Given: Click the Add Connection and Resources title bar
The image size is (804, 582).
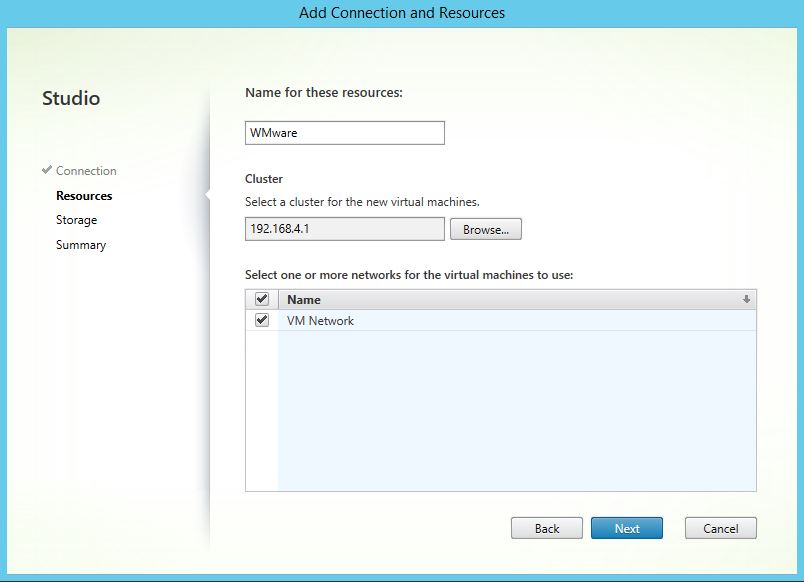Looking at the screenshot, I should pos(402,13).
